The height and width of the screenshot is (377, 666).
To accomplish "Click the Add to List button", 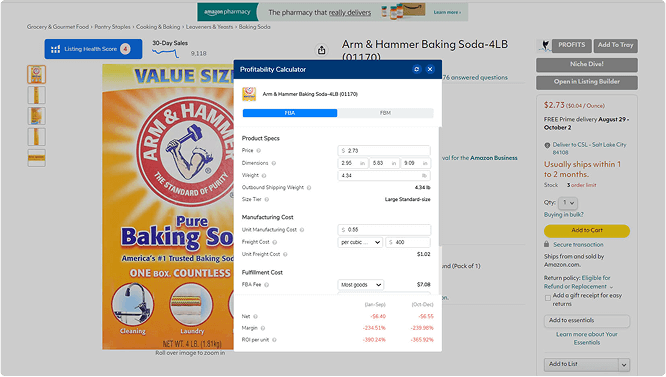I will point(581,365).
